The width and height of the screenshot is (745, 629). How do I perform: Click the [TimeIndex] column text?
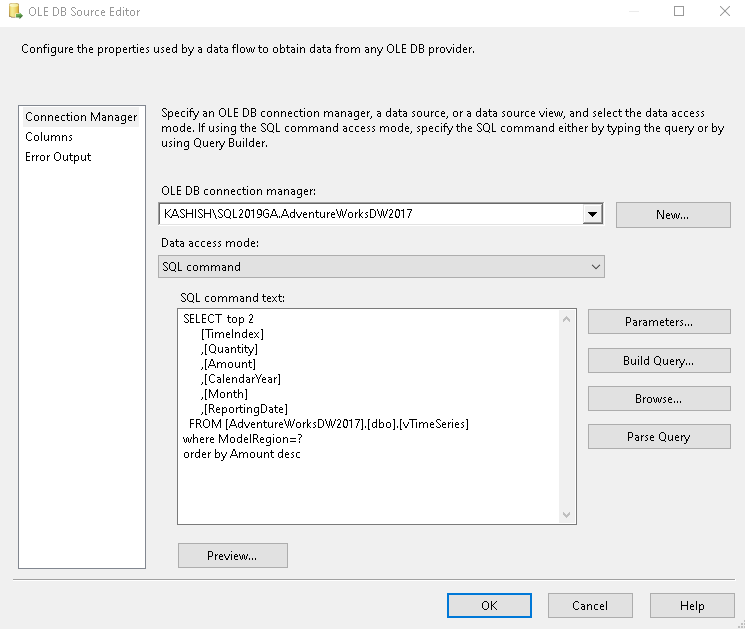232,334
